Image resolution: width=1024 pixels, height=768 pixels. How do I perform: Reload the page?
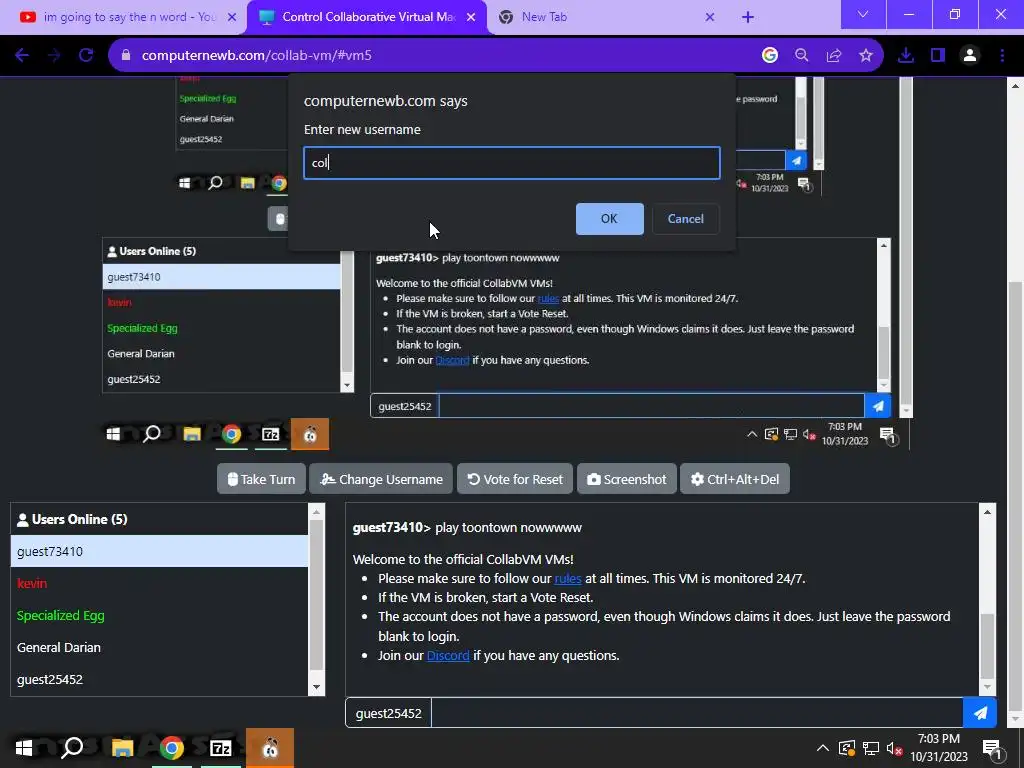click(x=86, y=56)
